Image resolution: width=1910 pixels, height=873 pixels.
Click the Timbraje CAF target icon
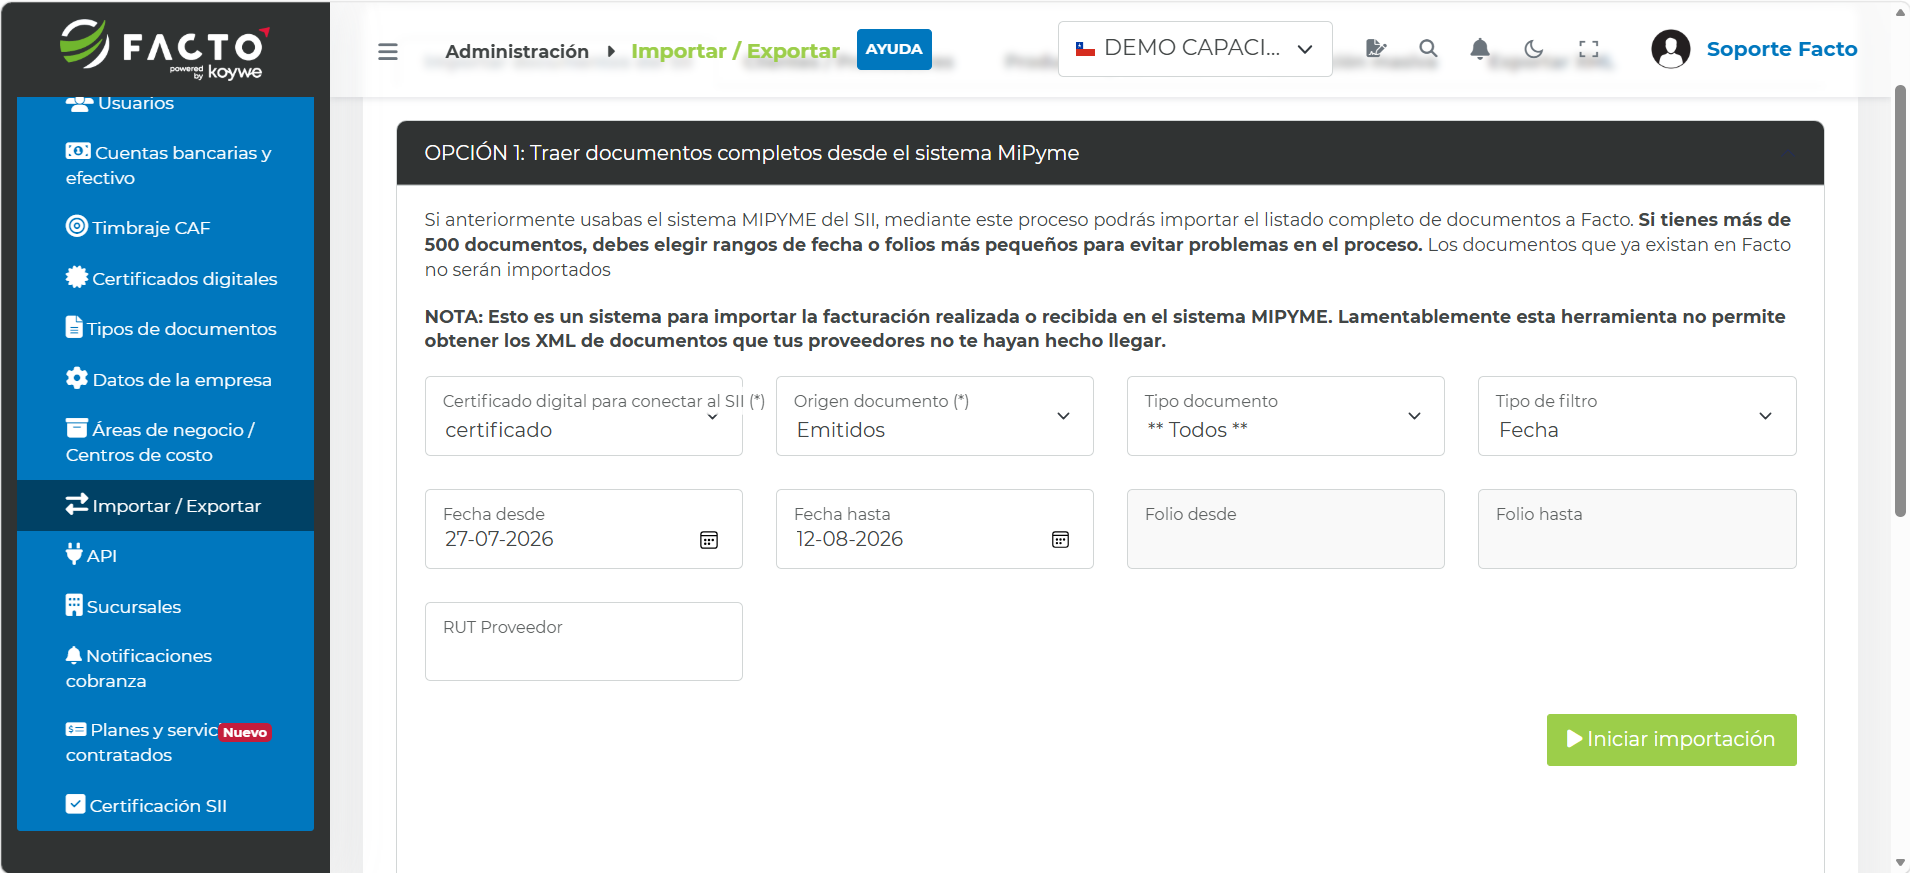[x=77, y=226]
